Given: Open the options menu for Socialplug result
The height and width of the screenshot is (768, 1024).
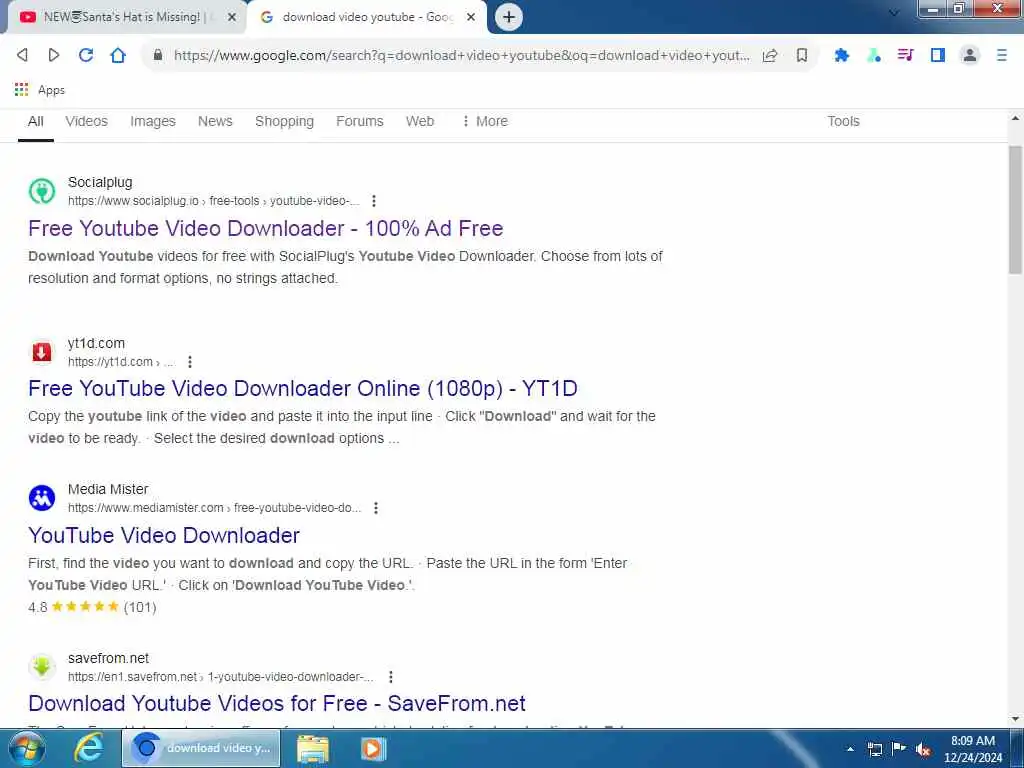Looking at the screenshot, I should (374, 201).
